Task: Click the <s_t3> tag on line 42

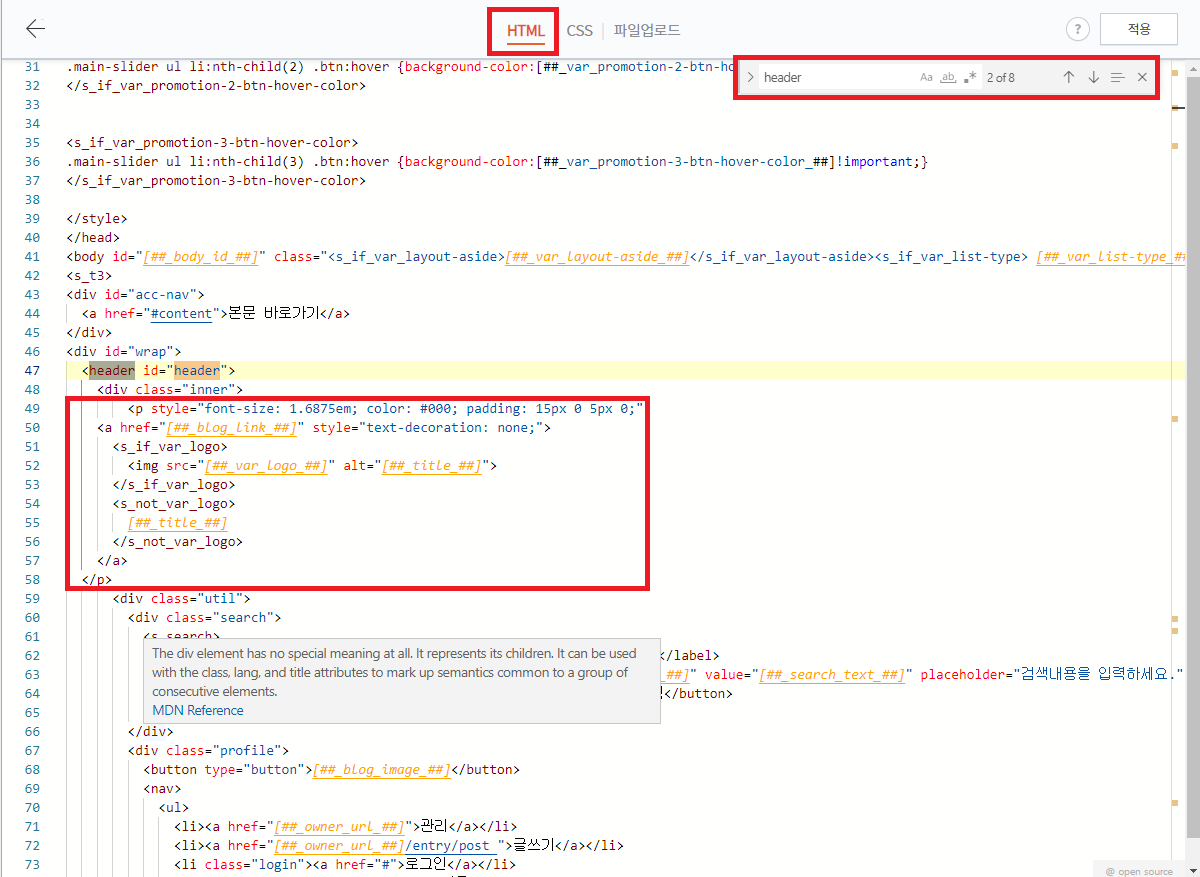Action: coord(89,275)
